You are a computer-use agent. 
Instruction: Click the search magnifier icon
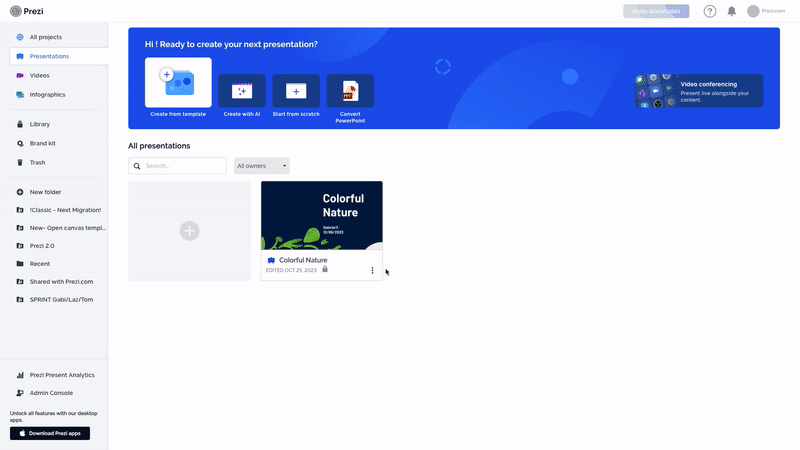coord(137,166)
